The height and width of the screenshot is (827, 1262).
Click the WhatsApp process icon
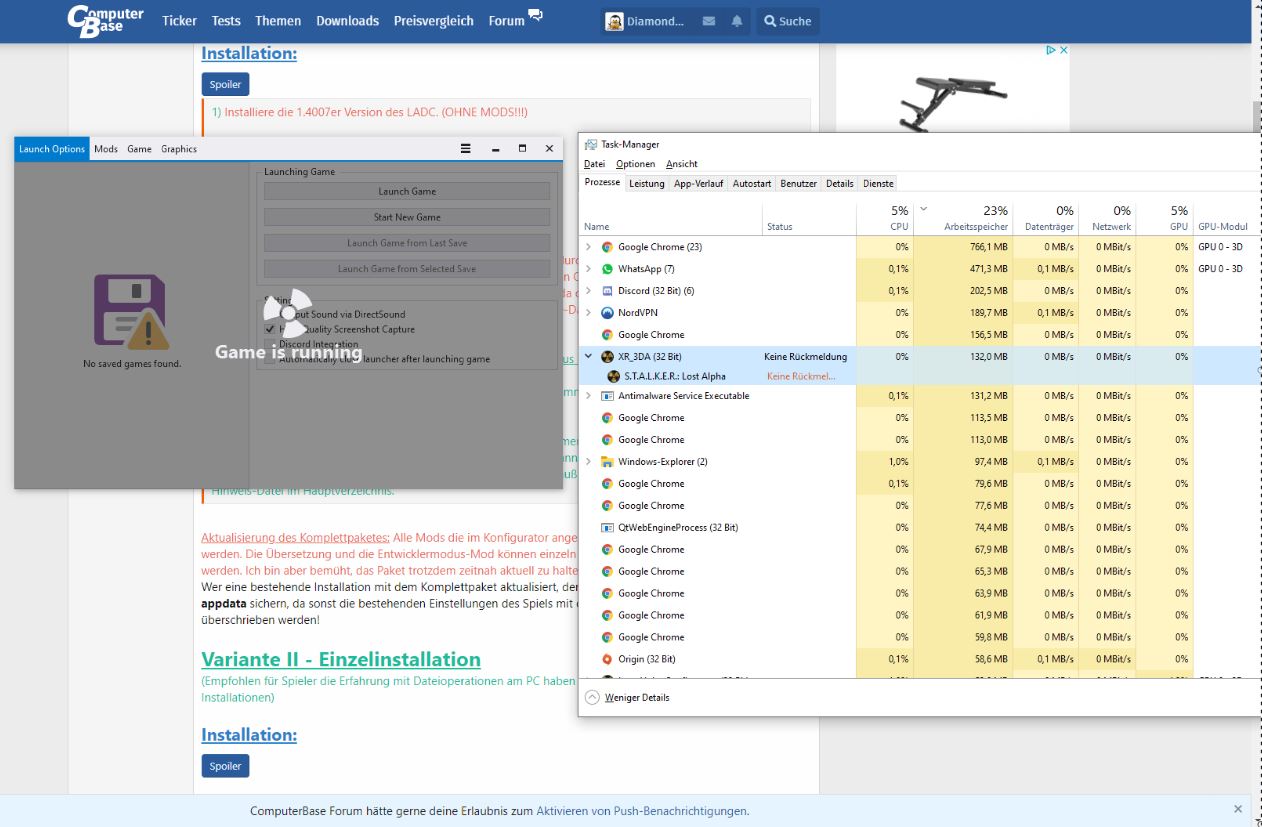tap(607, 269)
